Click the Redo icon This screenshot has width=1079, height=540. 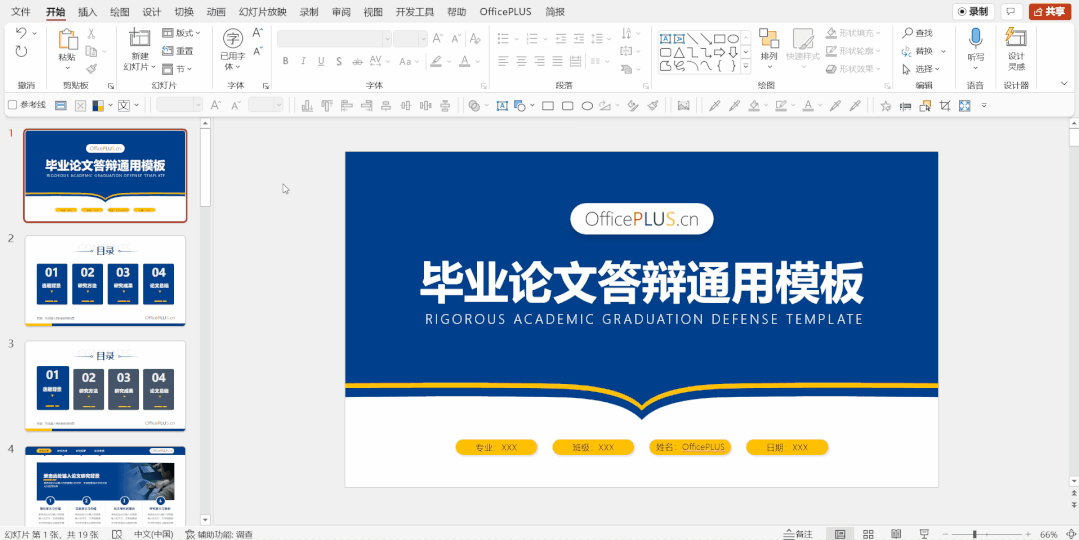[21, 51]
